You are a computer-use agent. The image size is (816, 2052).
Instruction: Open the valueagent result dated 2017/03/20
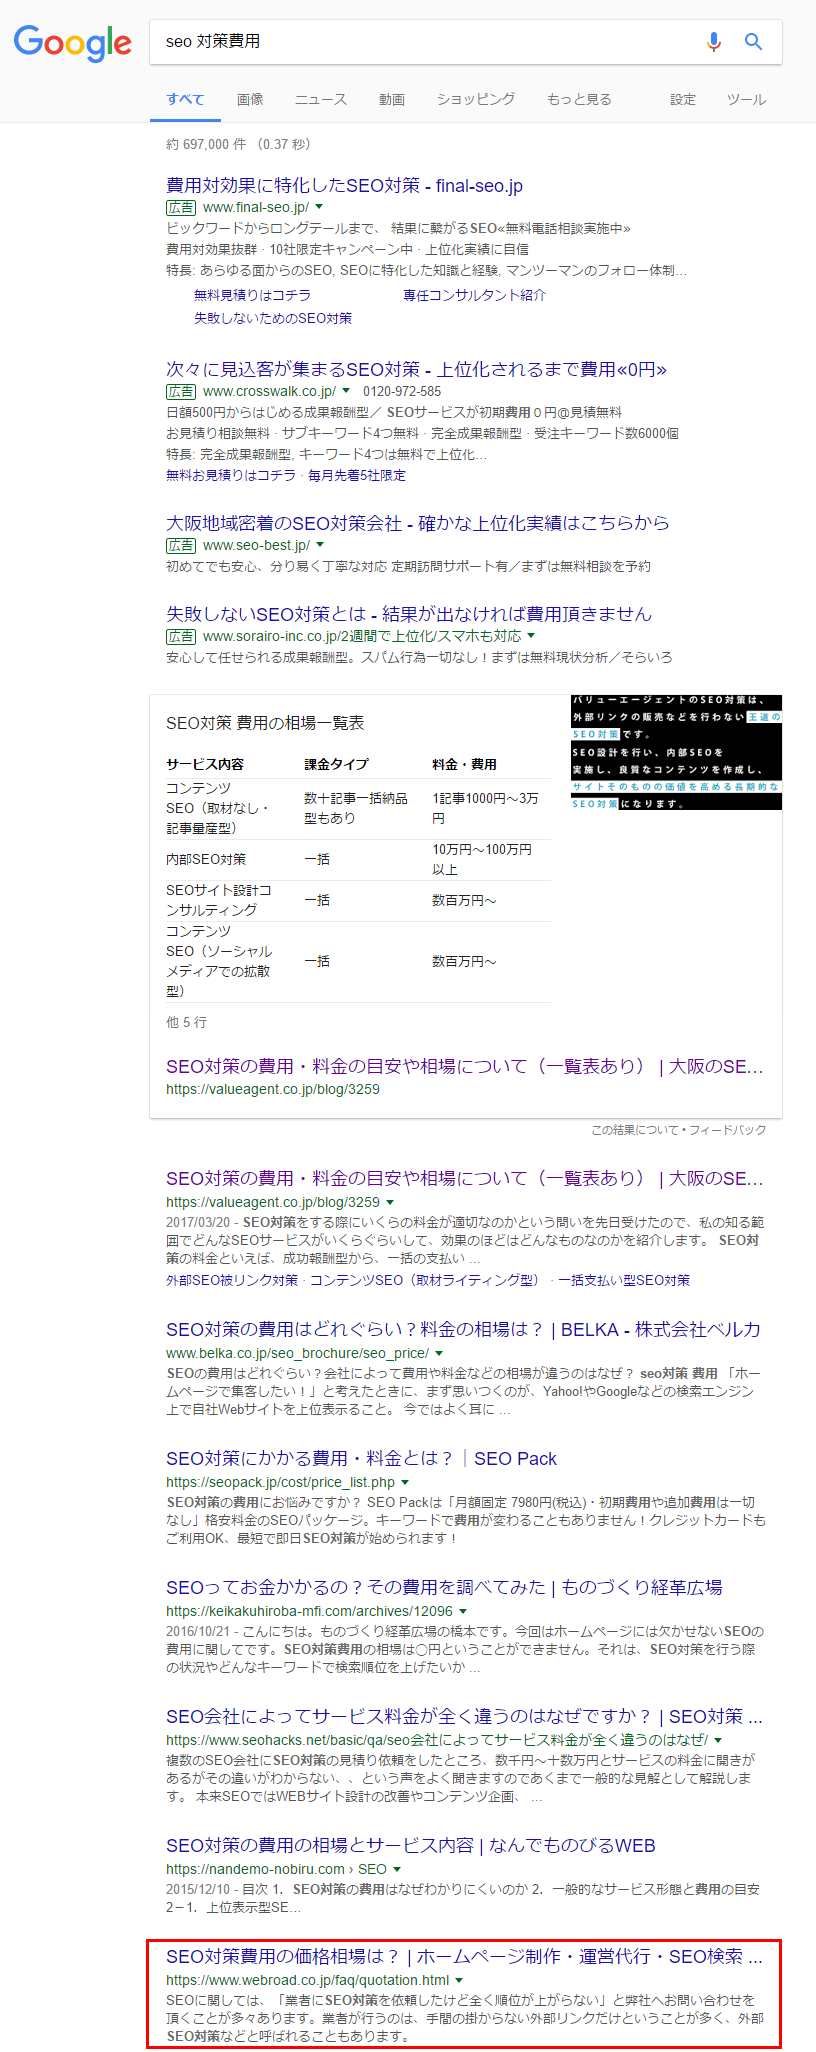[x=465, y=1178]
